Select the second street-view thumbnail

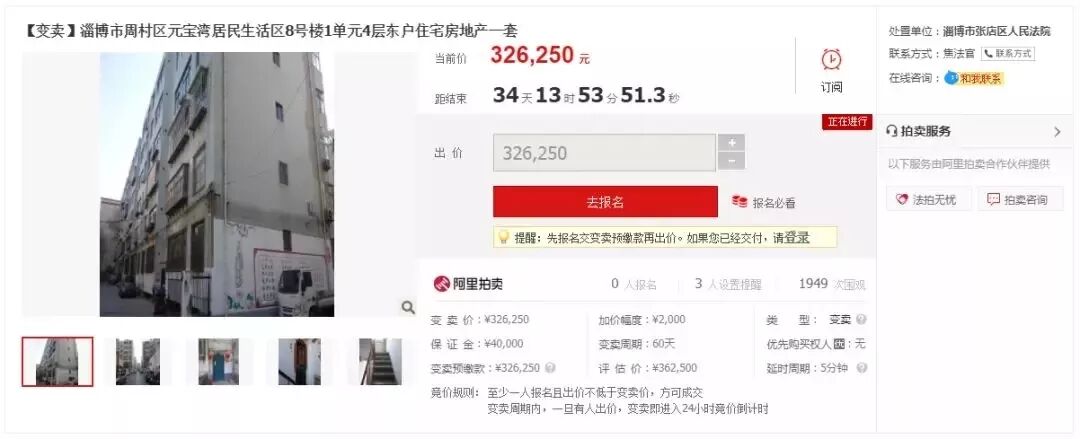[x=138, y=361]
